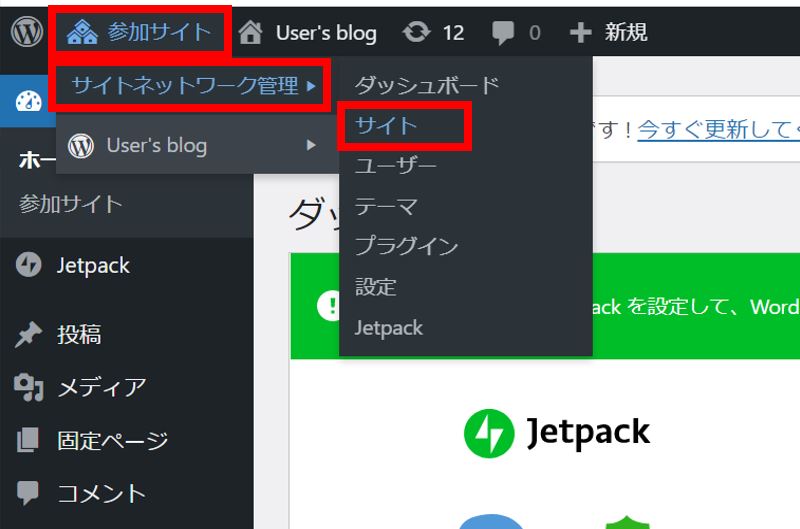Click the Jetpack icon in sidebar

(x=28, y=266)
